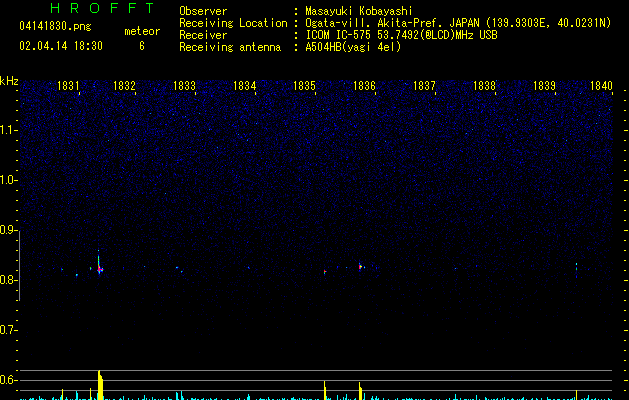Click the 'Receiving antenna' label

point(230,47)
